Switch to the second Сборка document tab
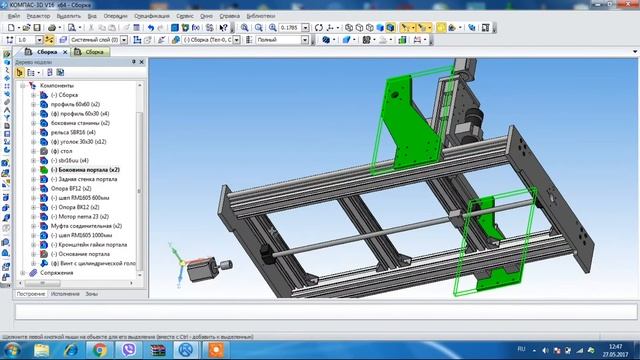The image size is (640, 360). [90, 52]
